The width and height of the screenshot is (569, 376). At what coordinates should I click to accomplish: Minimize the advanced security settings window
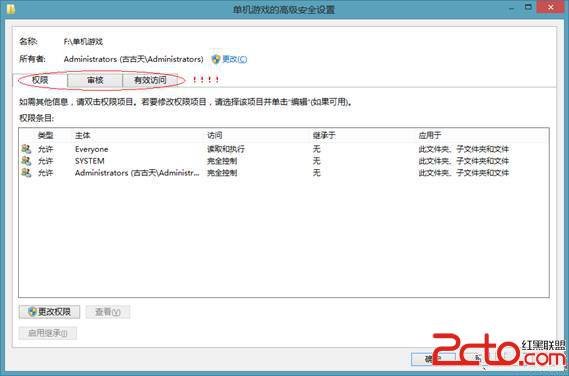pos(512,8)
